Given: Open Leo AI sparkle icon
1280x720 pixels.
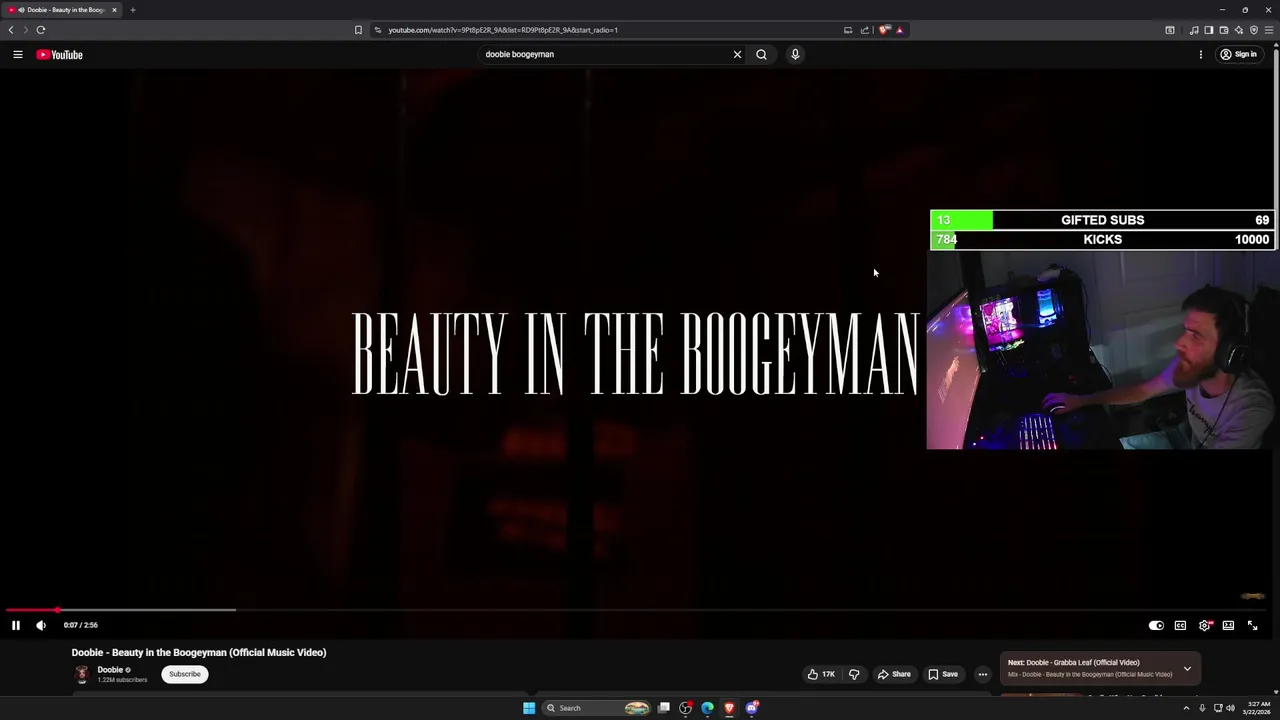Looking at the screenshot, I should point(1238,30).
